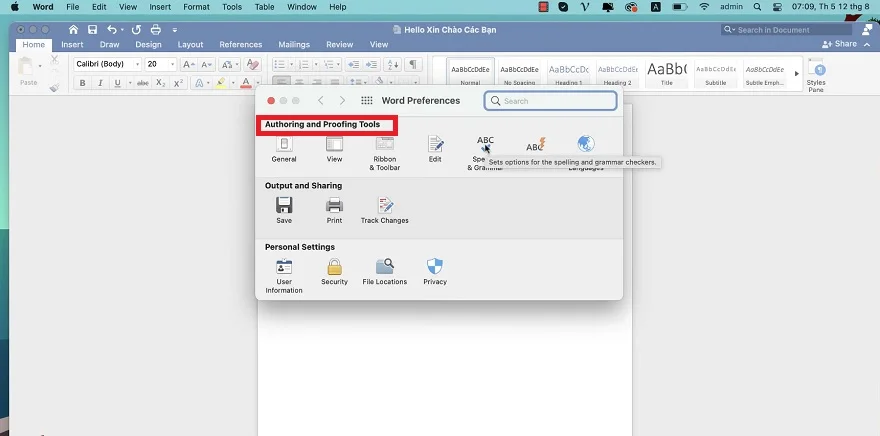Expand the Calibri (Body) font dropdown

click(135, 64)
